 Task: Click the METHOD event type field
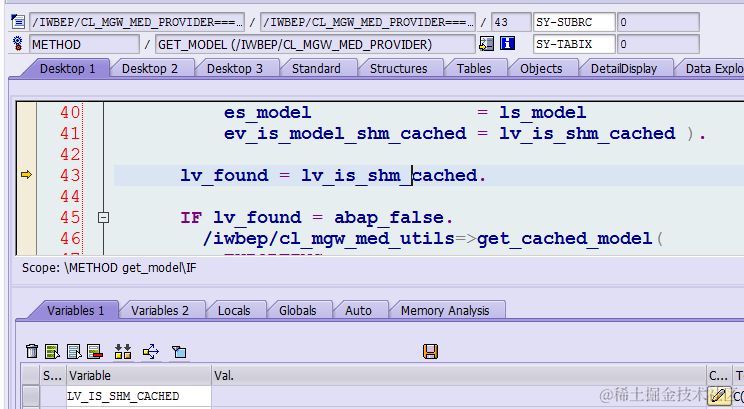[84, 44]
